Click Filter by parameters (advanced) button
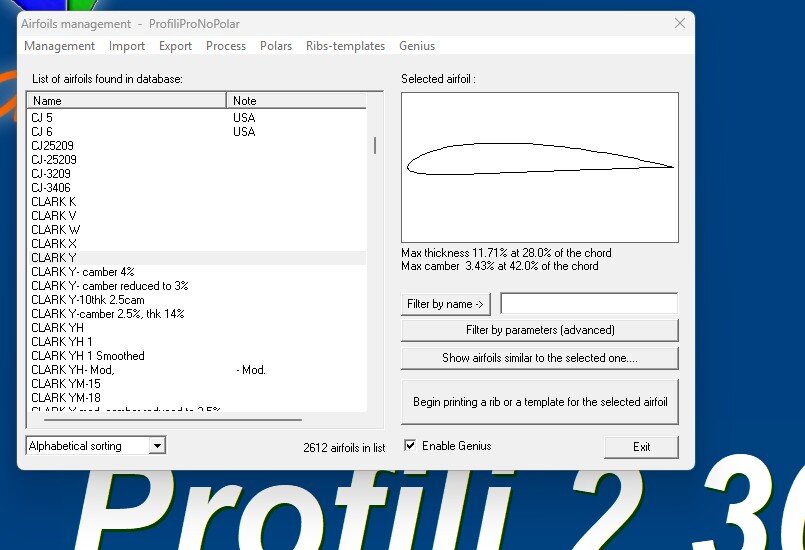This screenshot has height=550, width=805. [x=540, y=330]
